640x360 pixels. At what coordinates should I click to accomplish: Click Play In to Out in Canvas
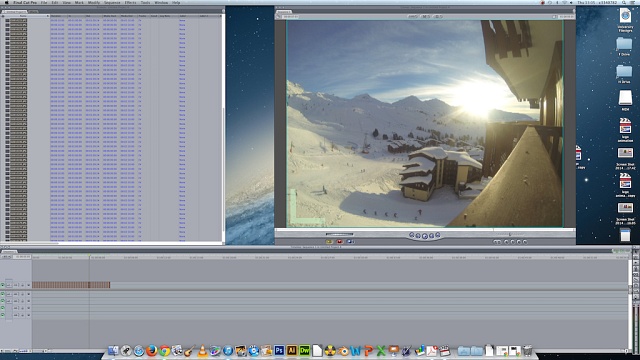click(x=418, y=236)
